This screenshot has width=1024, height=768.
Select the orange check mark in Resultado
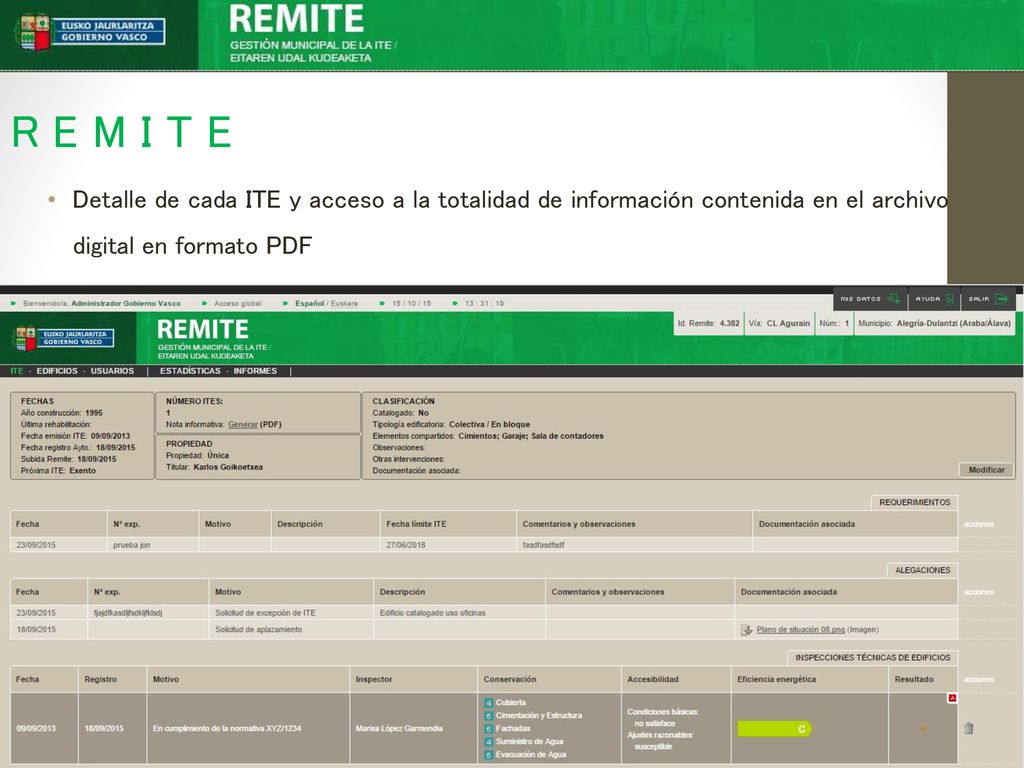point(923,728)
